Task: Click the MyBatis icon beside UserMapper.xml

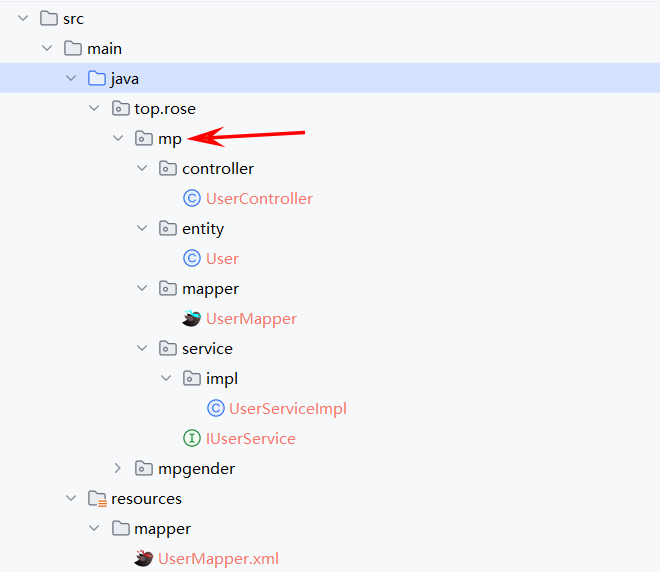Action: [x=144, y=558]
